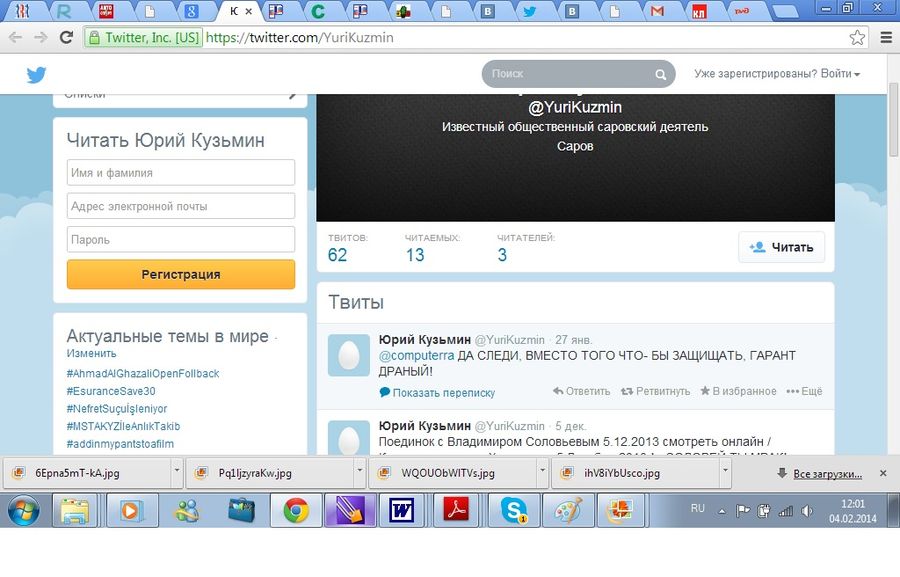Click the 'Имя и фамилия' input field
This screenshot has height=577, width=900.
(181, 173)
